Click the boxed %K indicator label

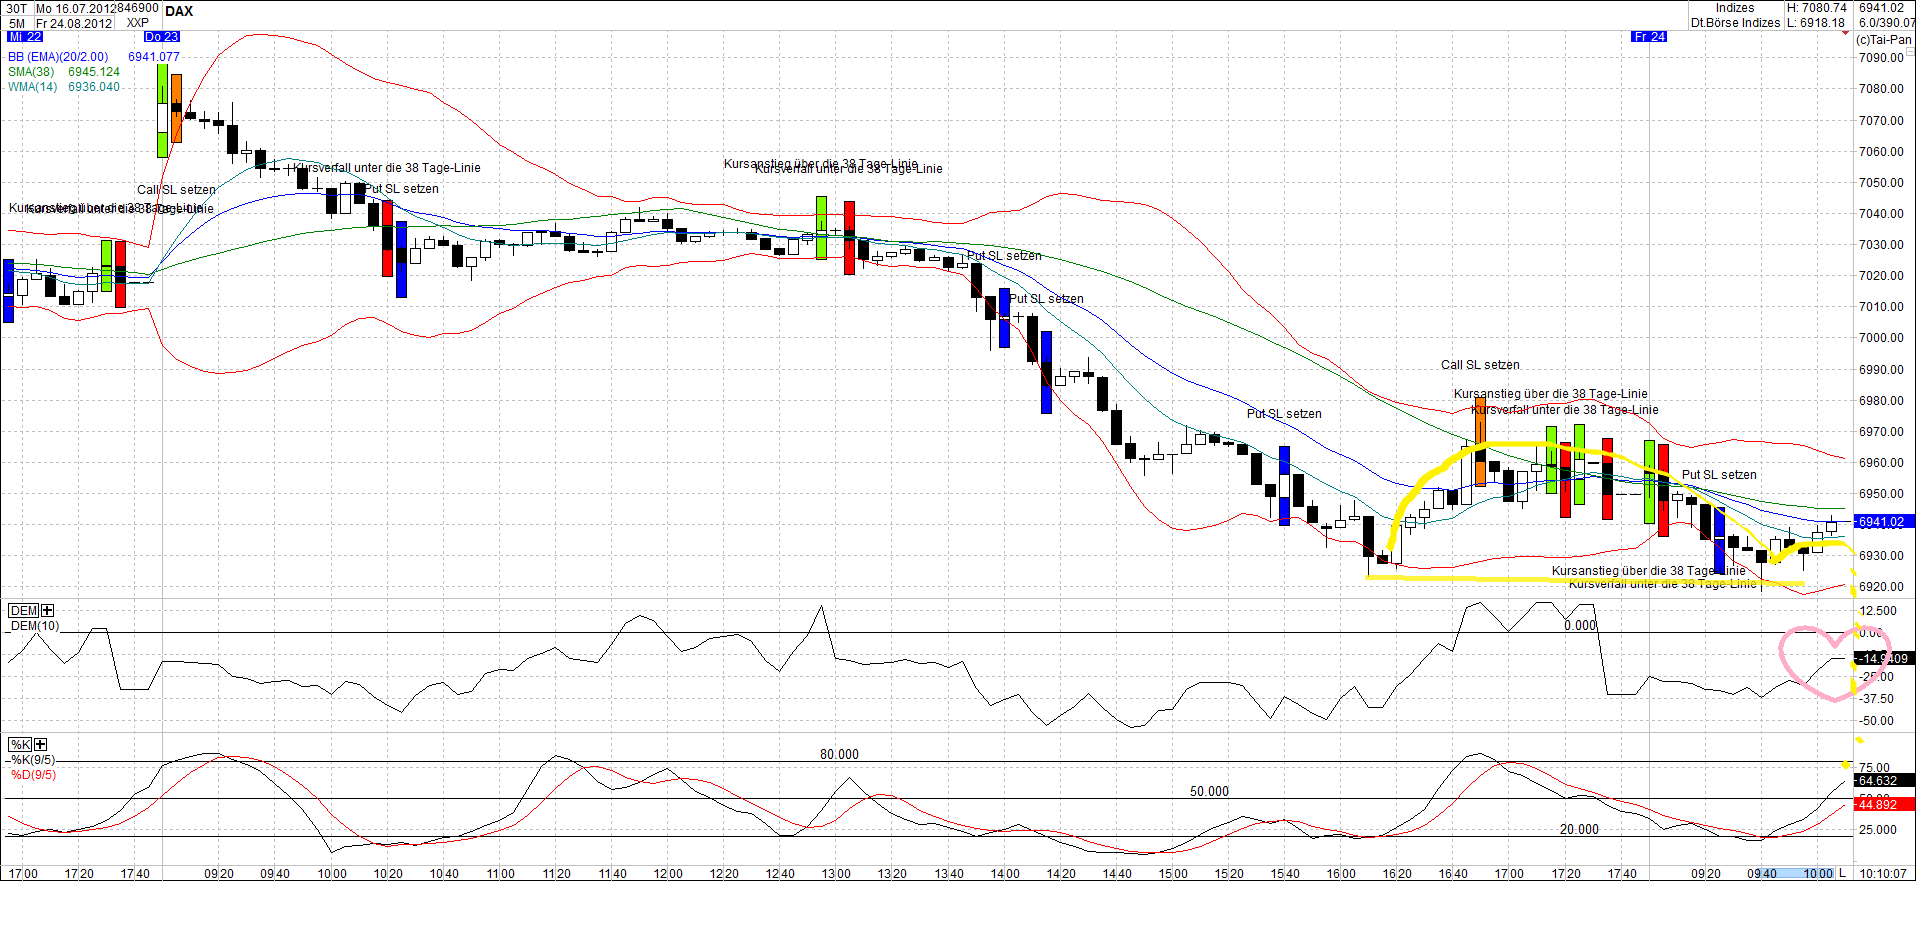tap(20, 744)
